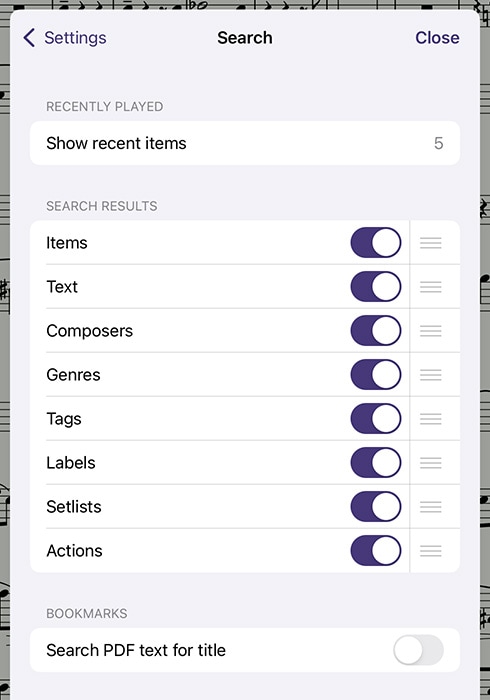490x700 pixels.
Task: Click the reorder handle for Genres row
Action: [431, 375]
